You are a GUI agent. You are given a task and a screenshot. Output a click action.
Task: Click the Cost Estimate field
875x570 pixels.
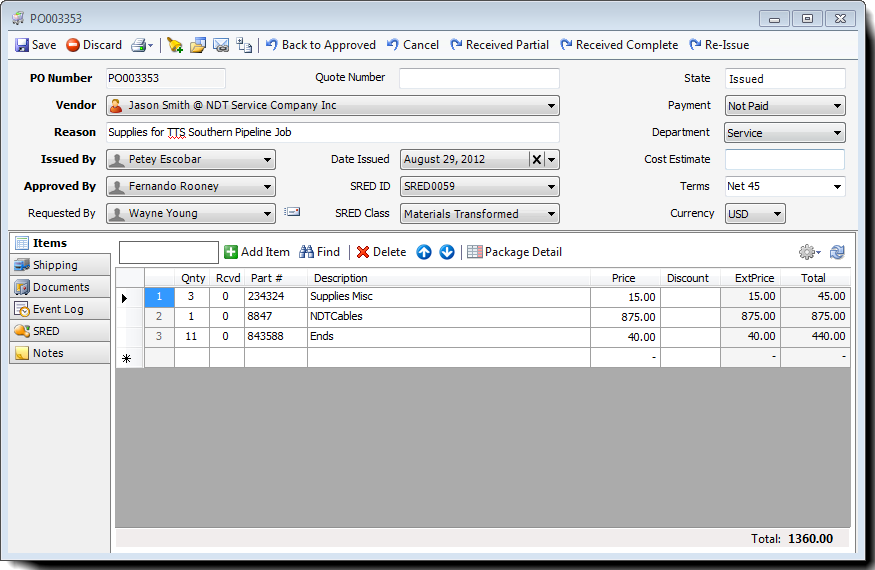pos(785,160)
